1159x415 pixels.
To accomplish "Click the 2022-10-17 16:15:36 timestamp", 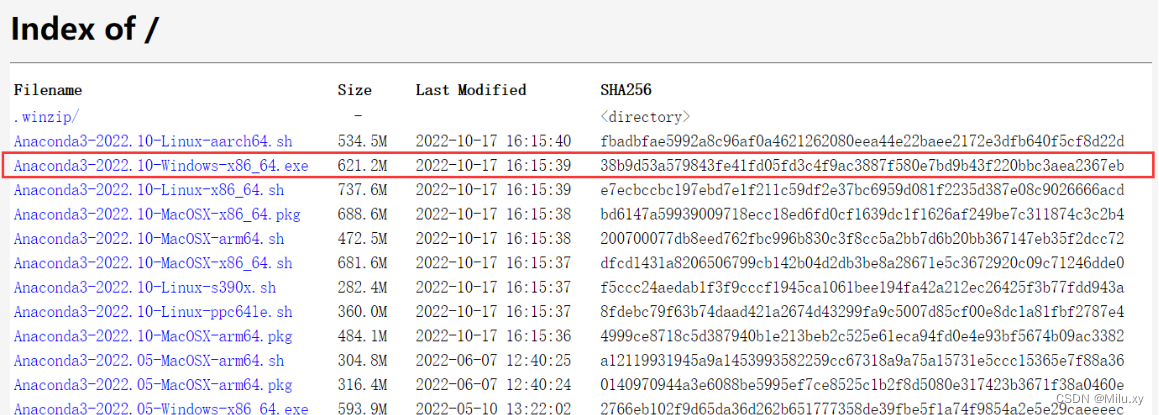I will (x=493, y=337).
